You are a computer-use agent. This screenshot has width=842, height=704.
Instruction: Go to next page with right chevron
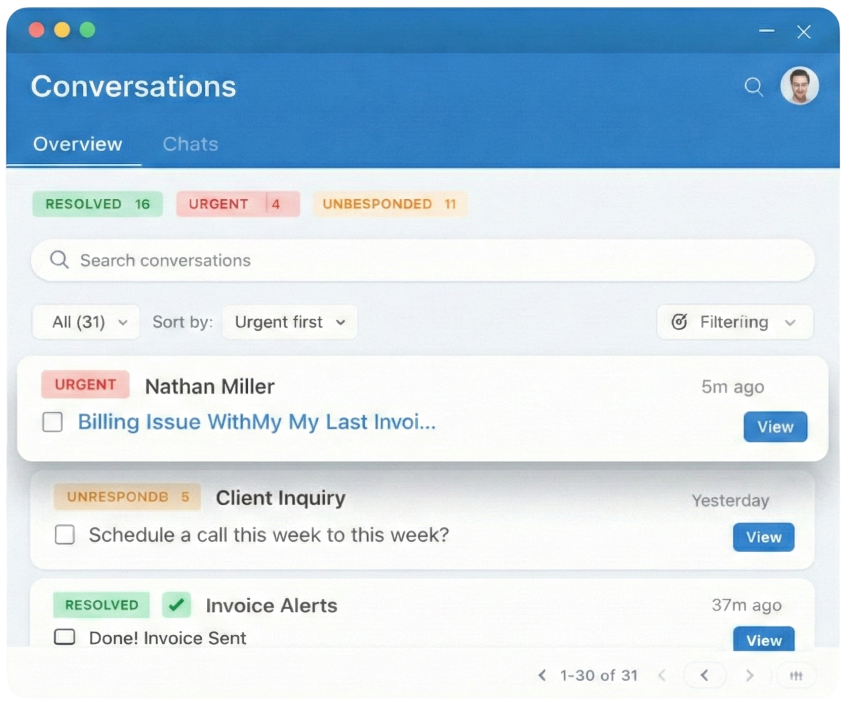[x=749, y=676]
